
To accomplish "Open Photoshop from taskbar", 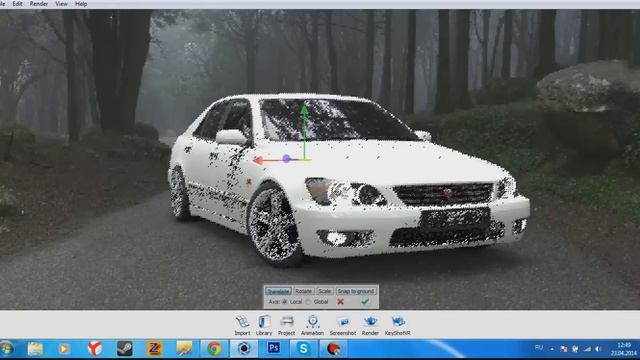I will click(x=273, y=348).
